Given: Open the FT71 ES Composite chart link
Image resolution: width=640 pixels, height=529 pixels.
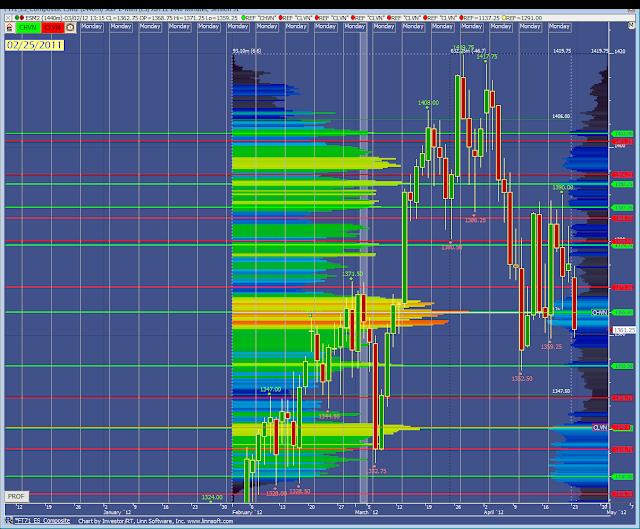Looking at the screenshot, I should tap(42, 521).
